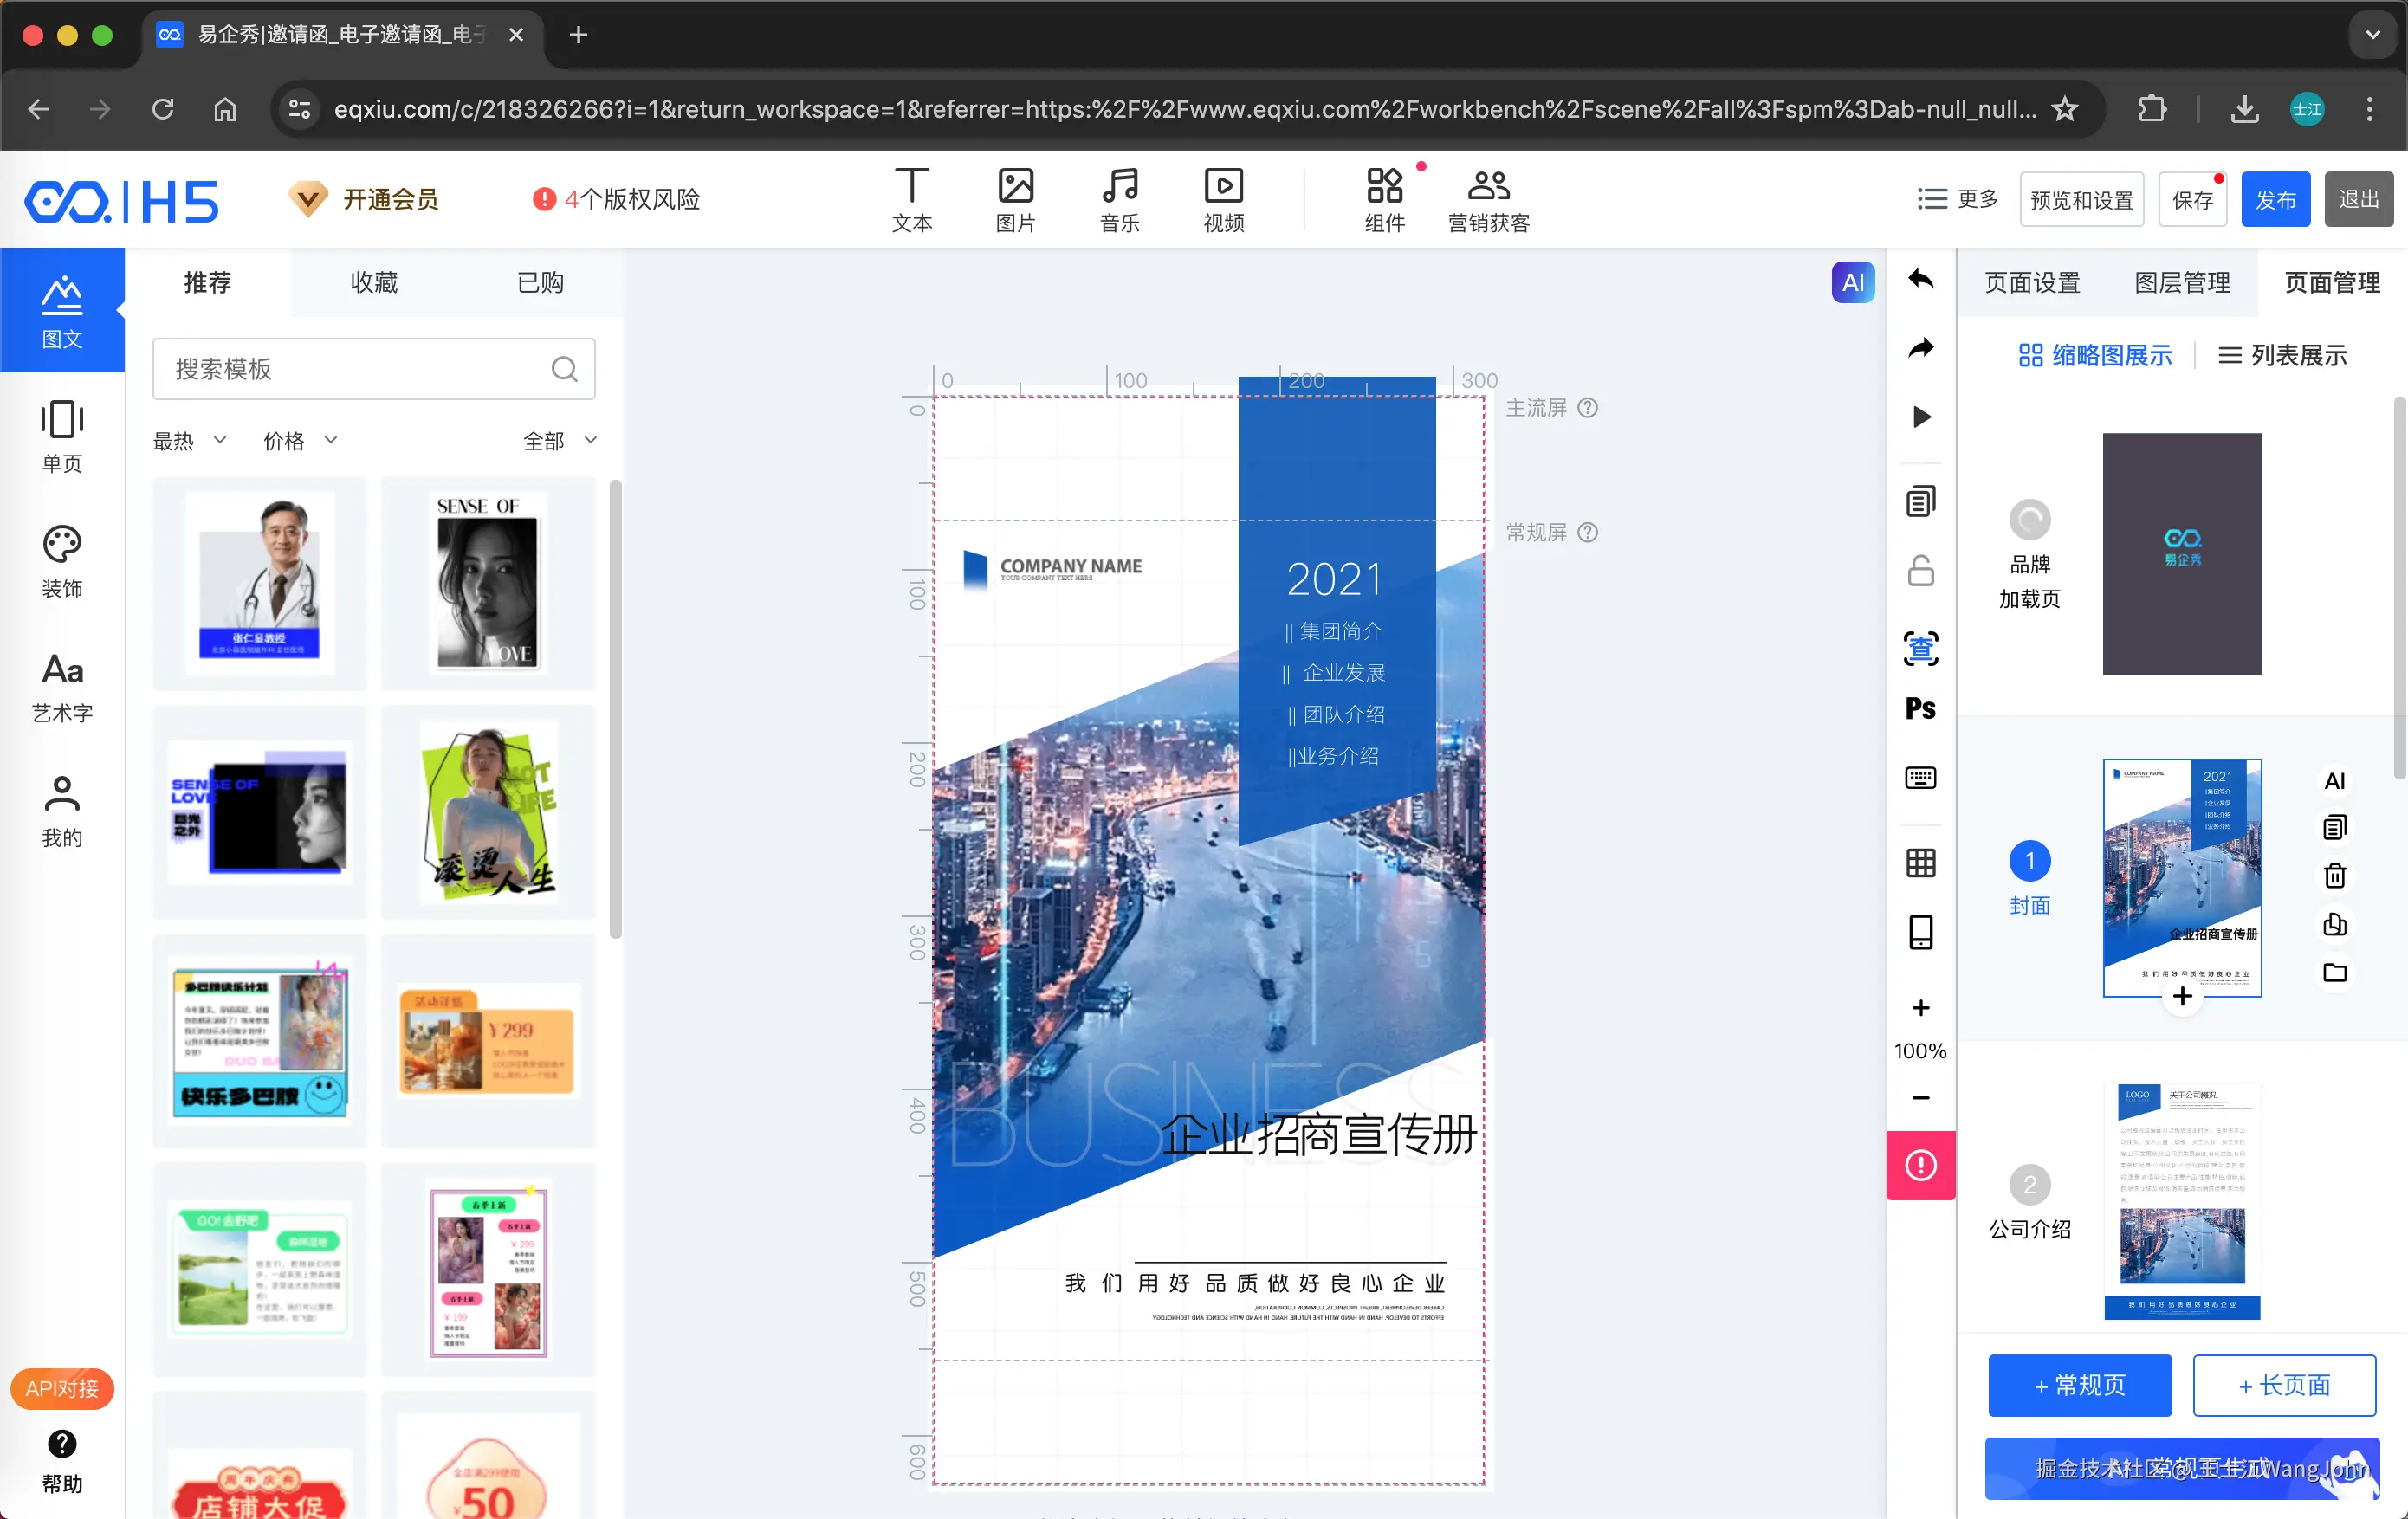
Task: Select the 文本 text tool
Action: 911,199
